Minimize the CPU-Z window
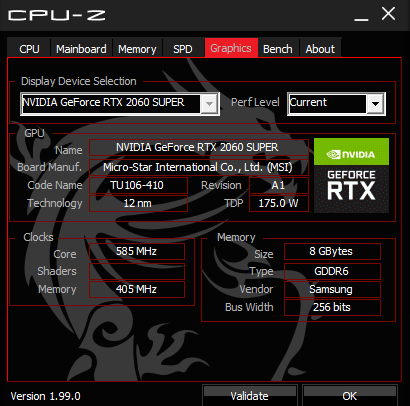This screenshot has height=406, width=410. click(361, 15)
